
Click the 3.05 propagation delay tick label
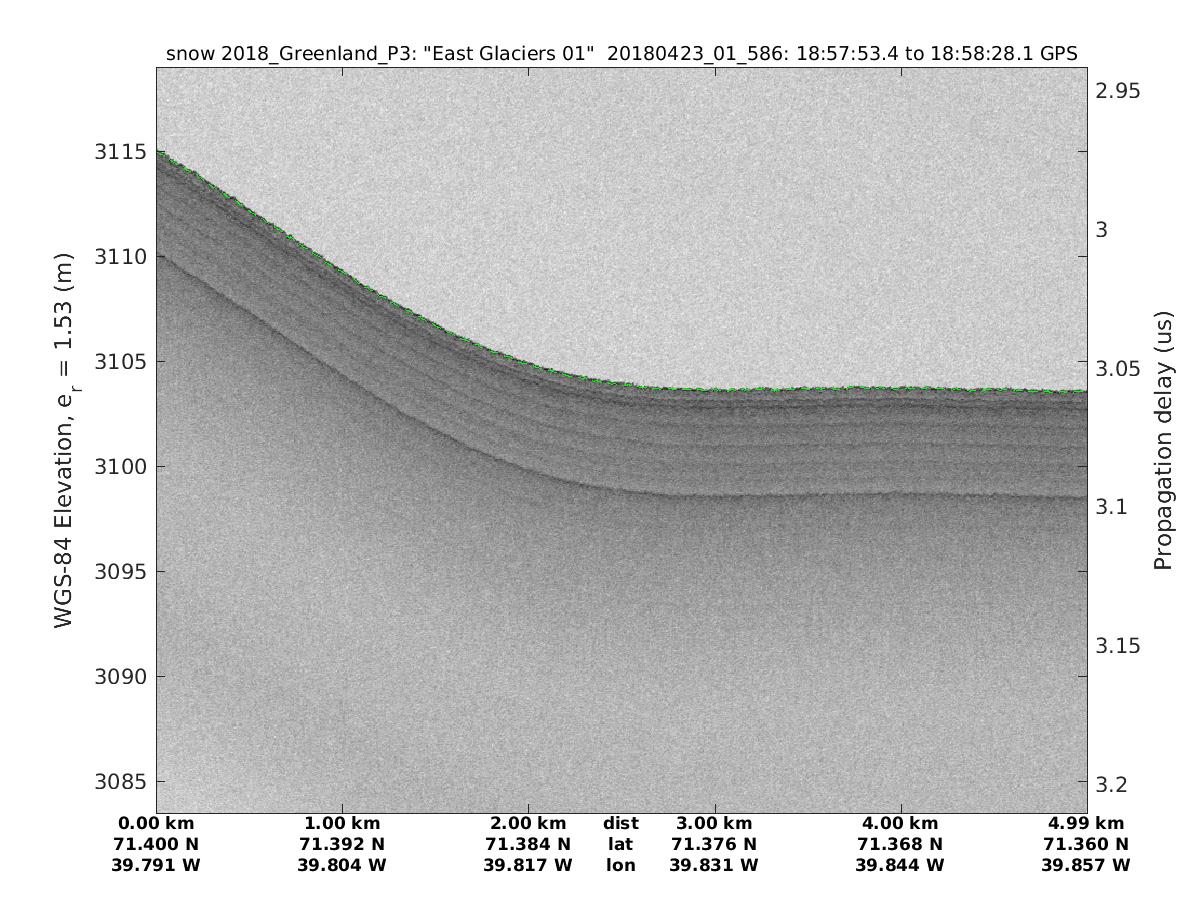pyautogui.click(x=1116, y=368)
